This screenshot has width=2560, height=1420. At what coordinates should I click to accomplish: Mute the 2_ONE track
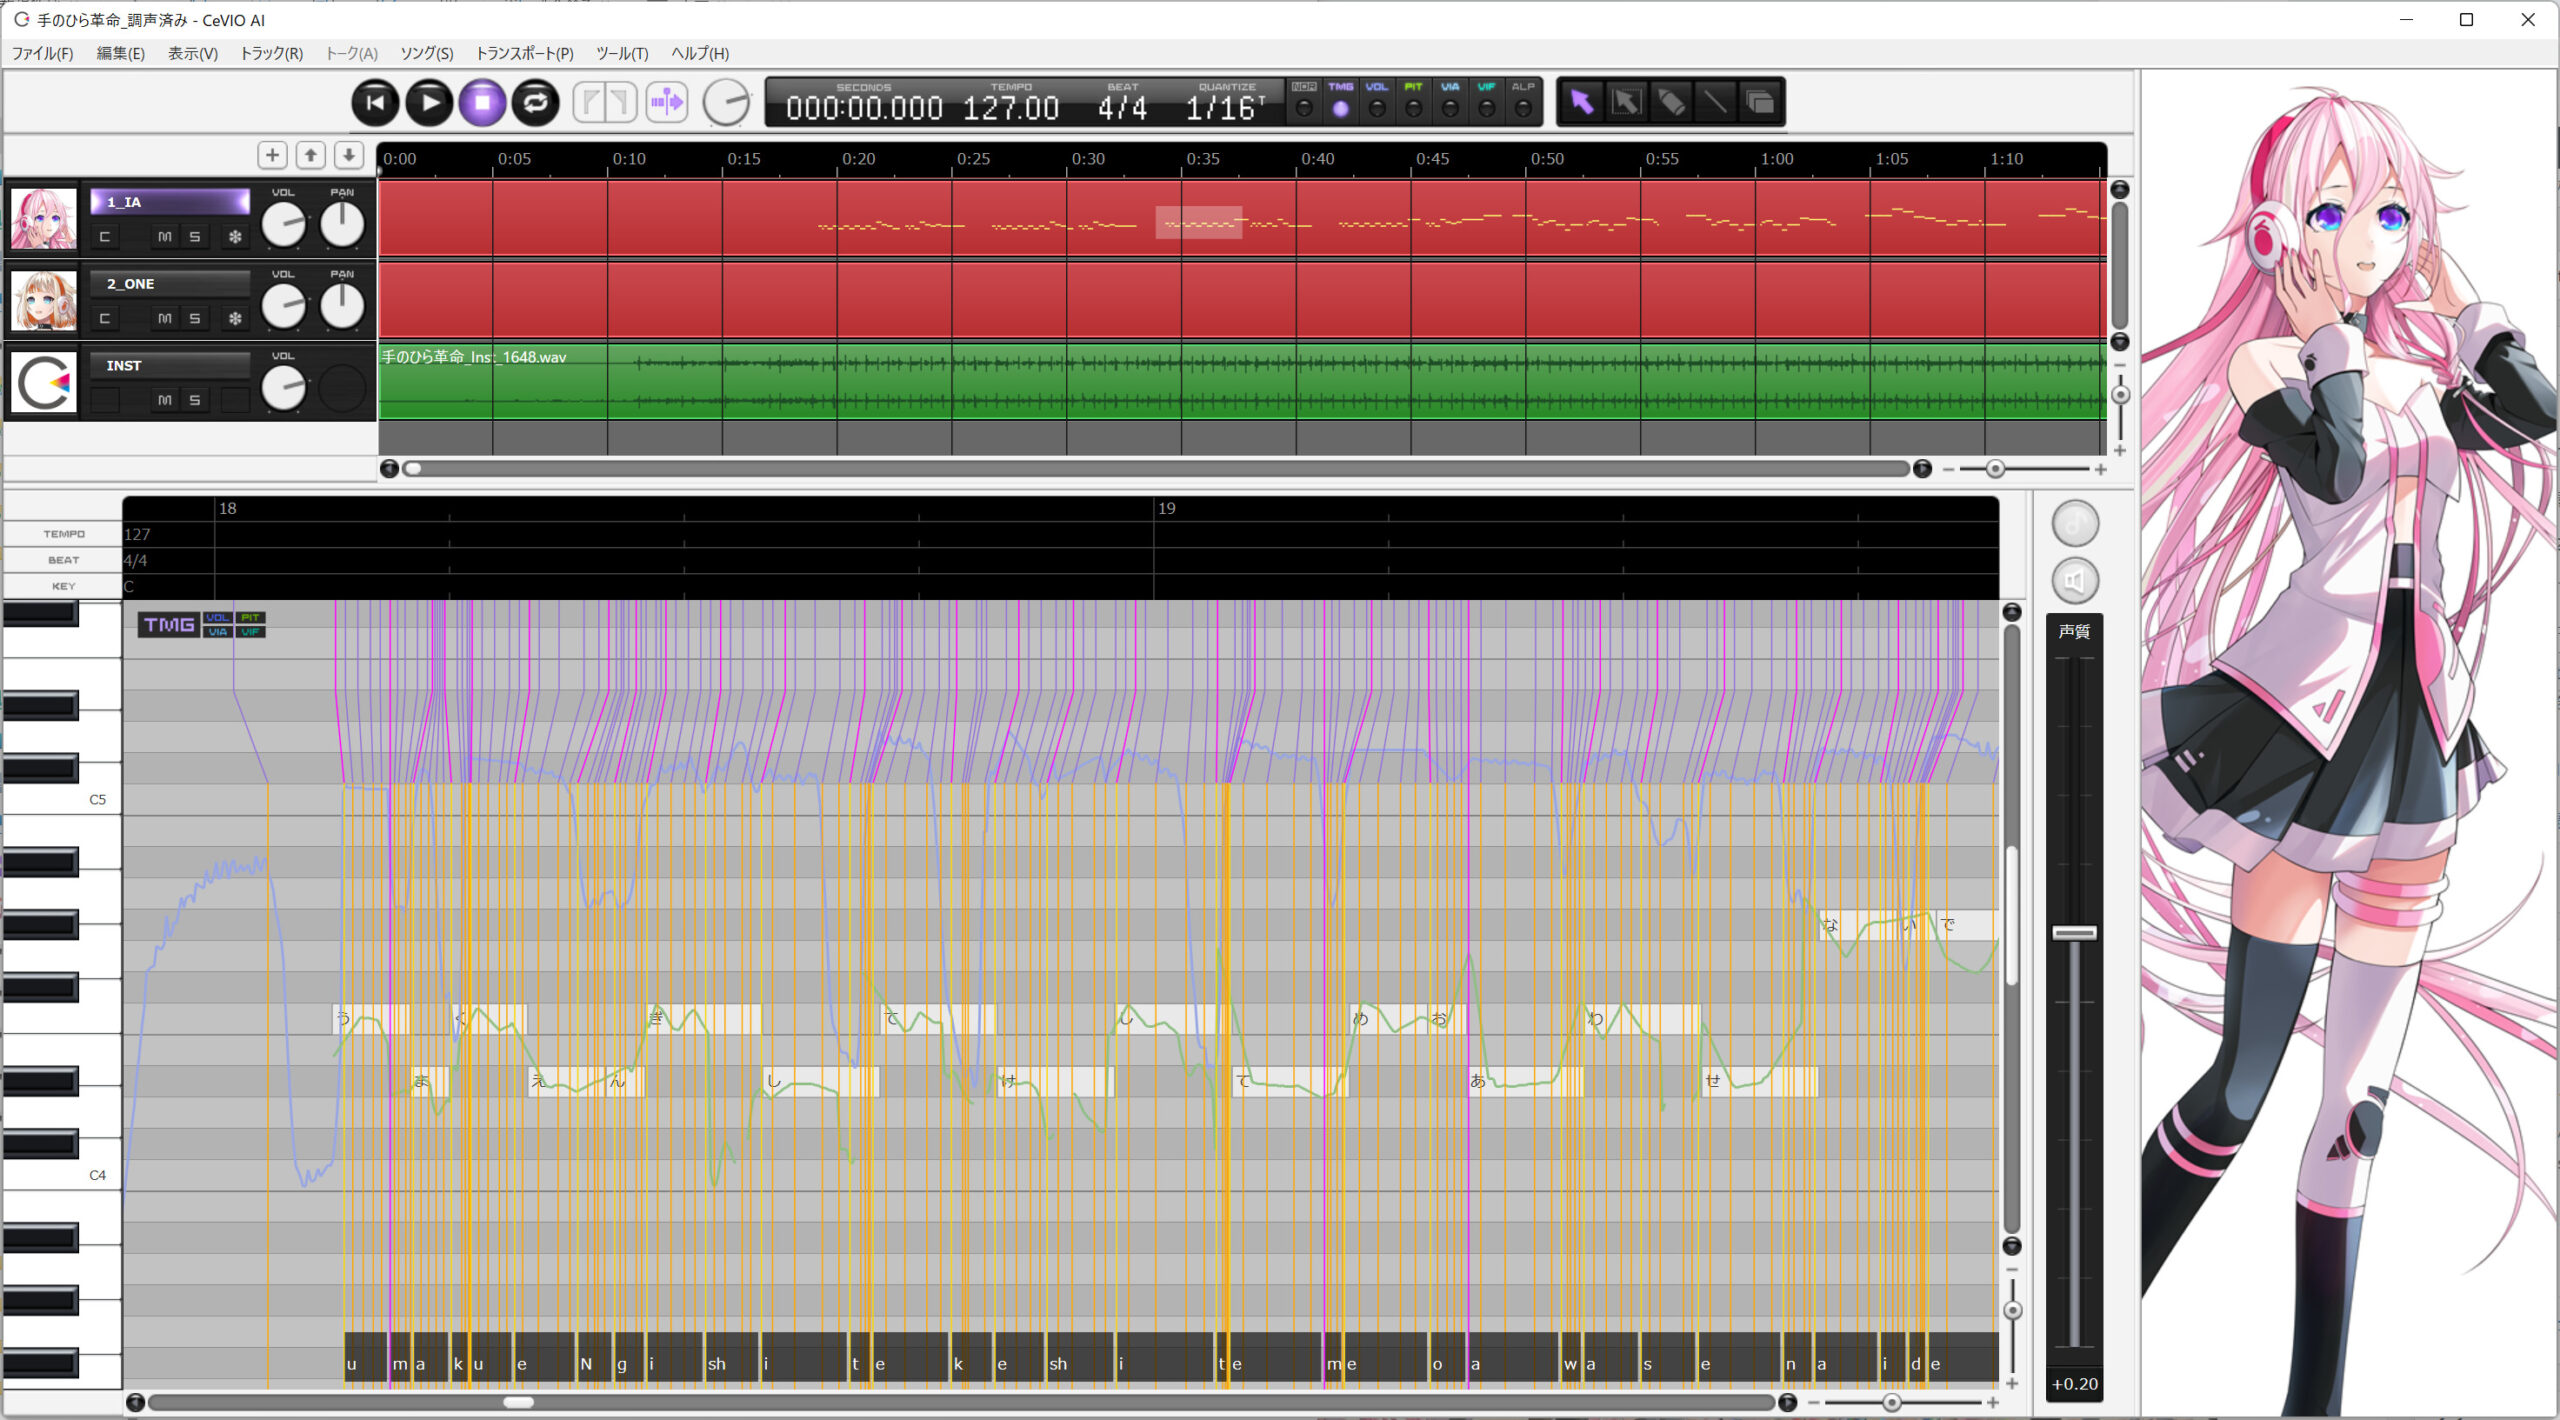point(165,319)
